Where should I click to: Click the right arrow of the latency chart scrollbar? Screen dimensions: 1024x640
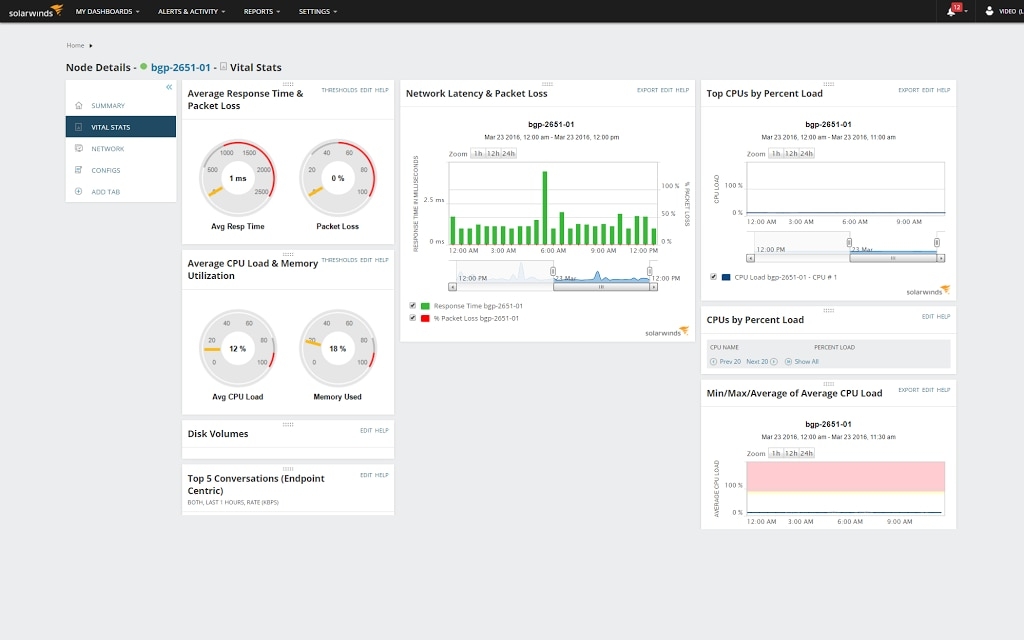[654, 286]
